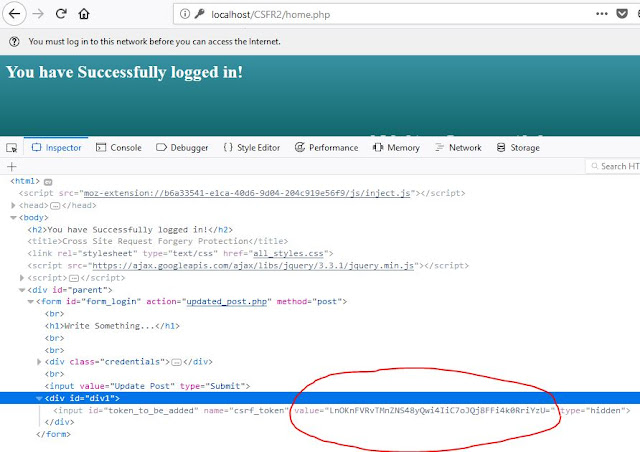
Task: Open the Storage tab
Action: pyautogui.click(x=518, y=147)
